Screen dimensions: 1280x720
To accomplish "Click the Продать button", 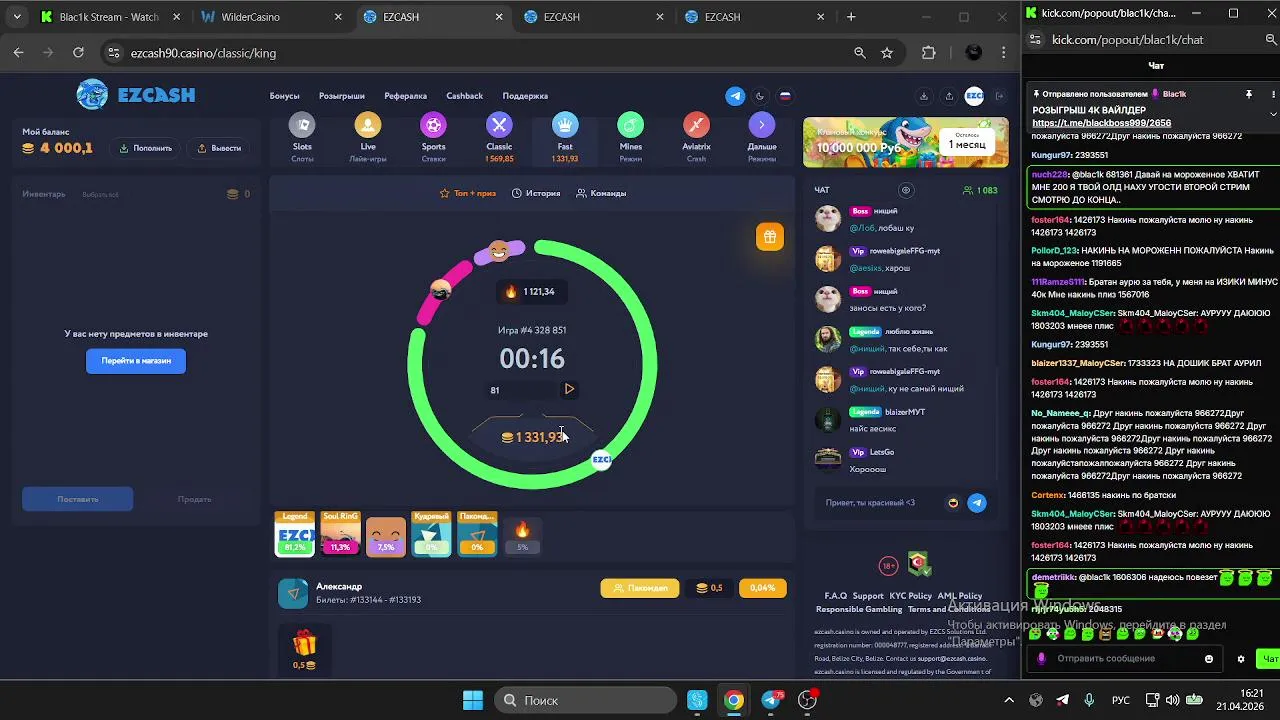I will coord(194,499).
